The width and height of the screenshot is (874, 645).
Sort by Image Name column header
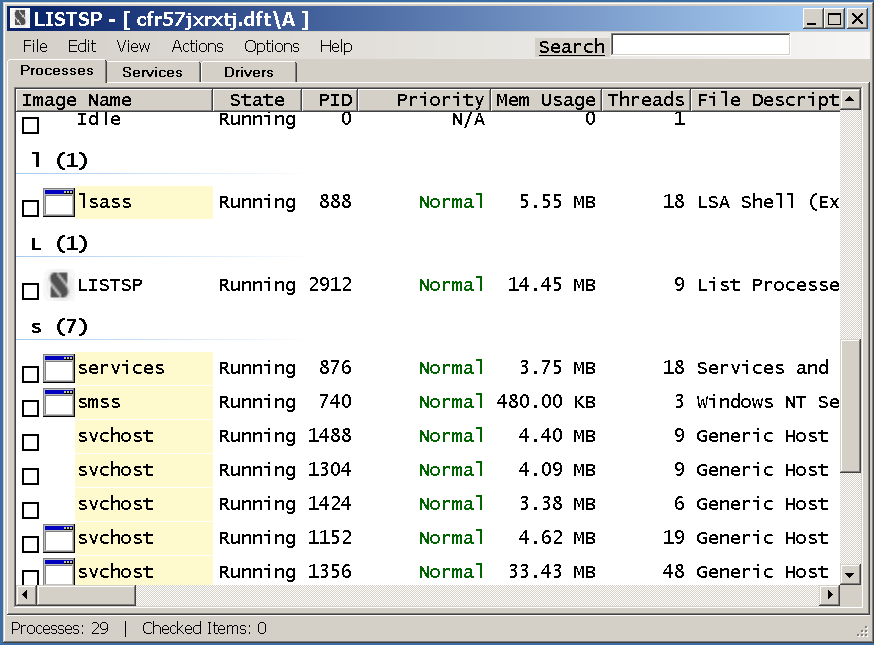click(x=114, y=100)
